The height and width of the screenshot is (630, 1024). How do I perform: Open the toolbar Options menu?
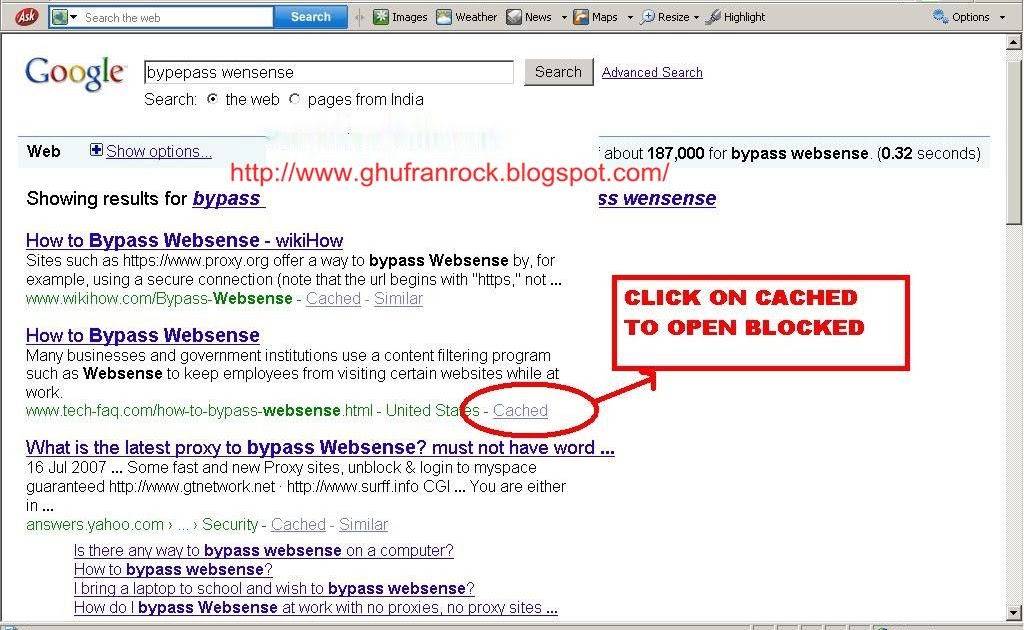click(961, 17)
